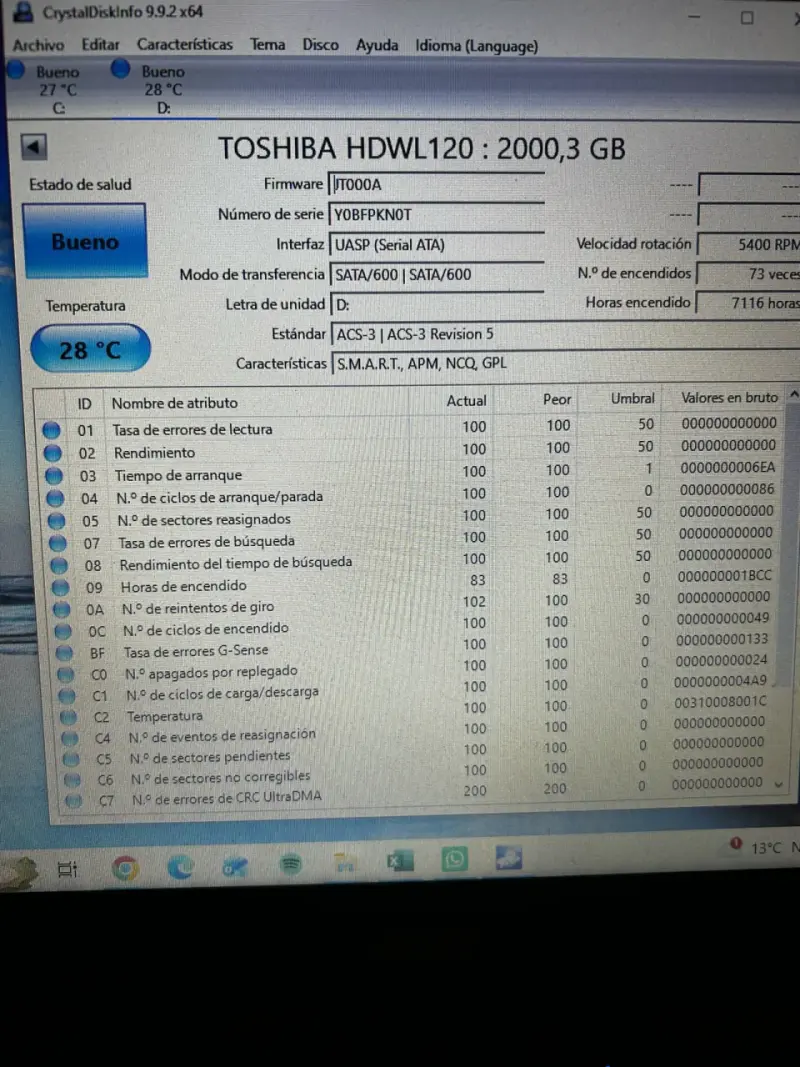The image size is (800, 1067).
Task: Open the Idioma (Language) menu
Action: point(476,46)
